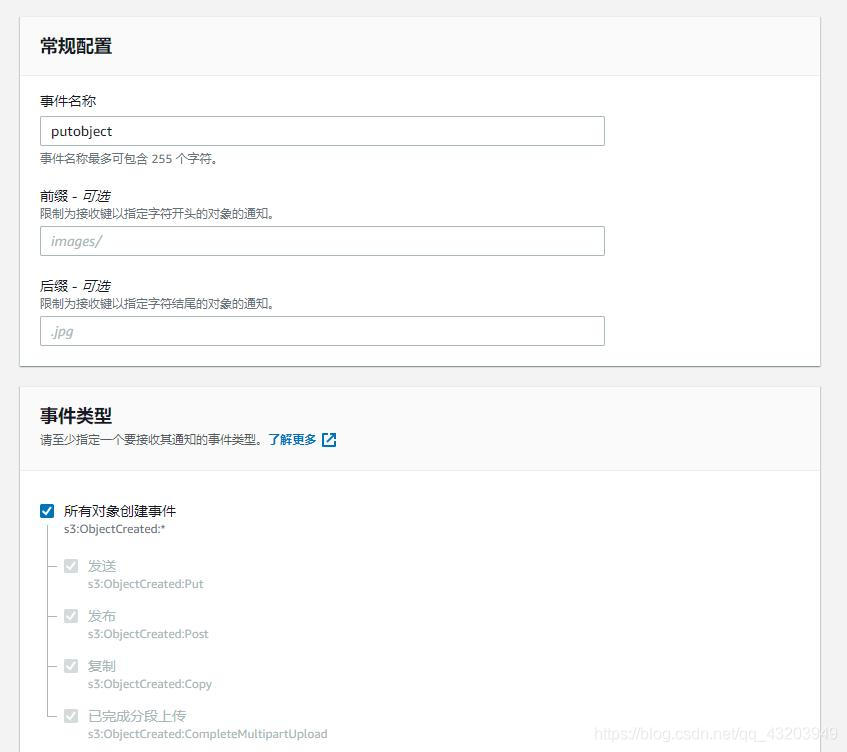The width and height of the screenshot is (847, 752).
Task: Click the prefix field showing images/ placeholder
Action: 322,241
